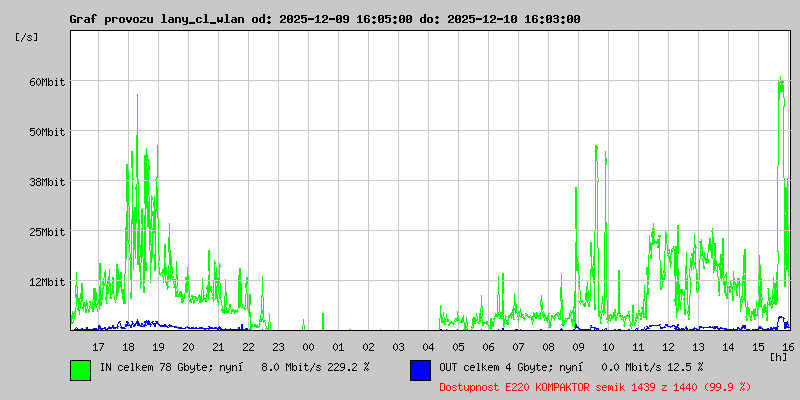Click the '16' hour label on x-axis
The width and height of the screenshot is (800, 400).
(788, 347)
